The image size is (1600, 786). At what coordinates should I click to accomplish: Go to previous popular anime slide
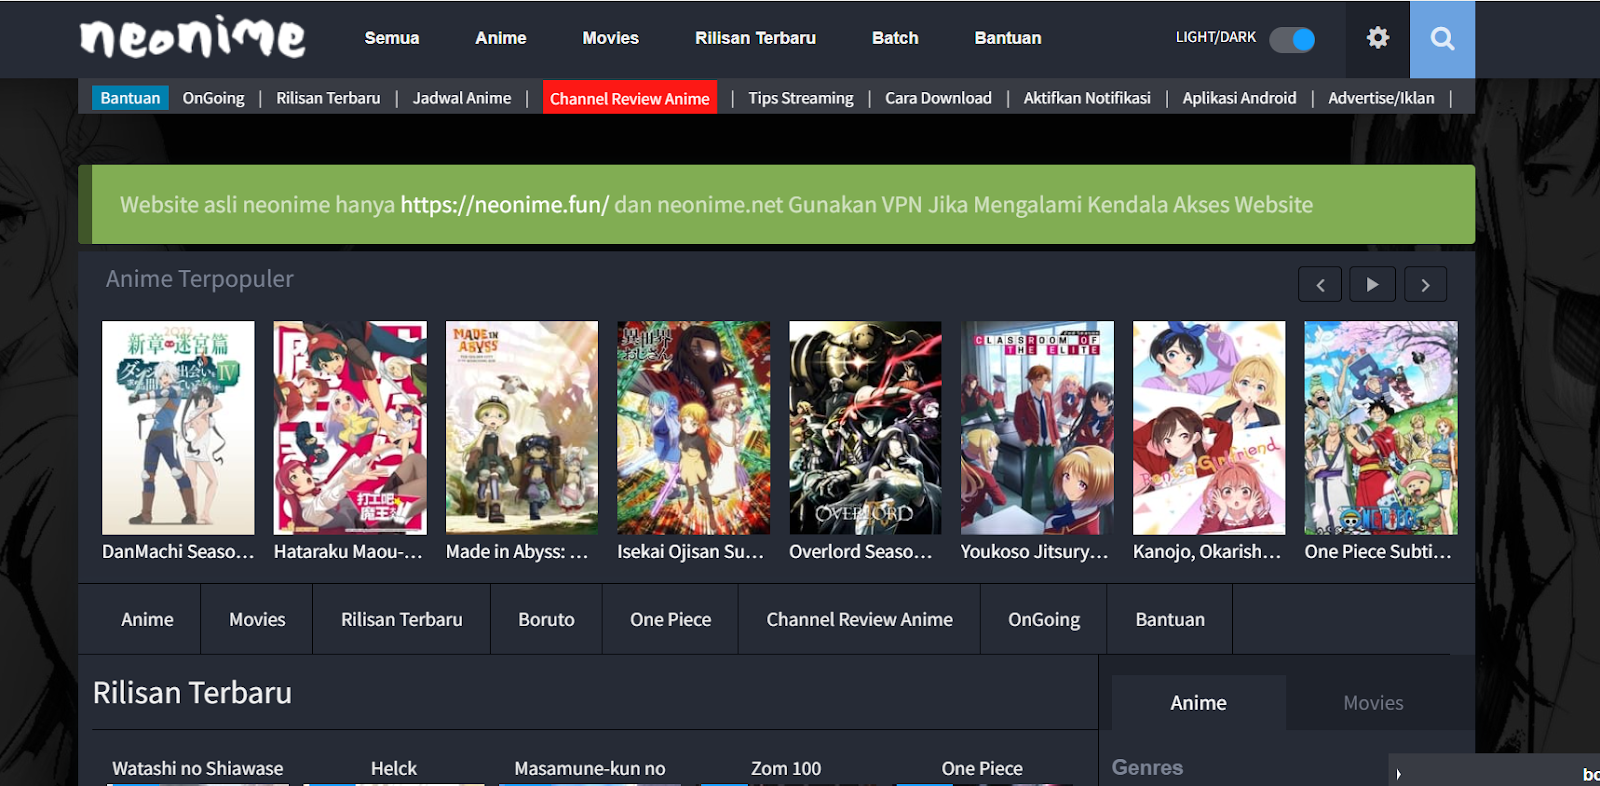(1320, 285)
